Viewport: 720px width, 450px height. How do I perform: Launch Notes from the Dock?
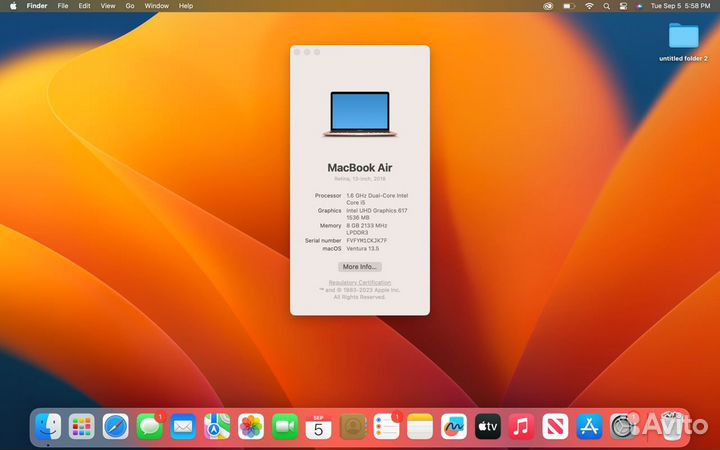(420, 427)
